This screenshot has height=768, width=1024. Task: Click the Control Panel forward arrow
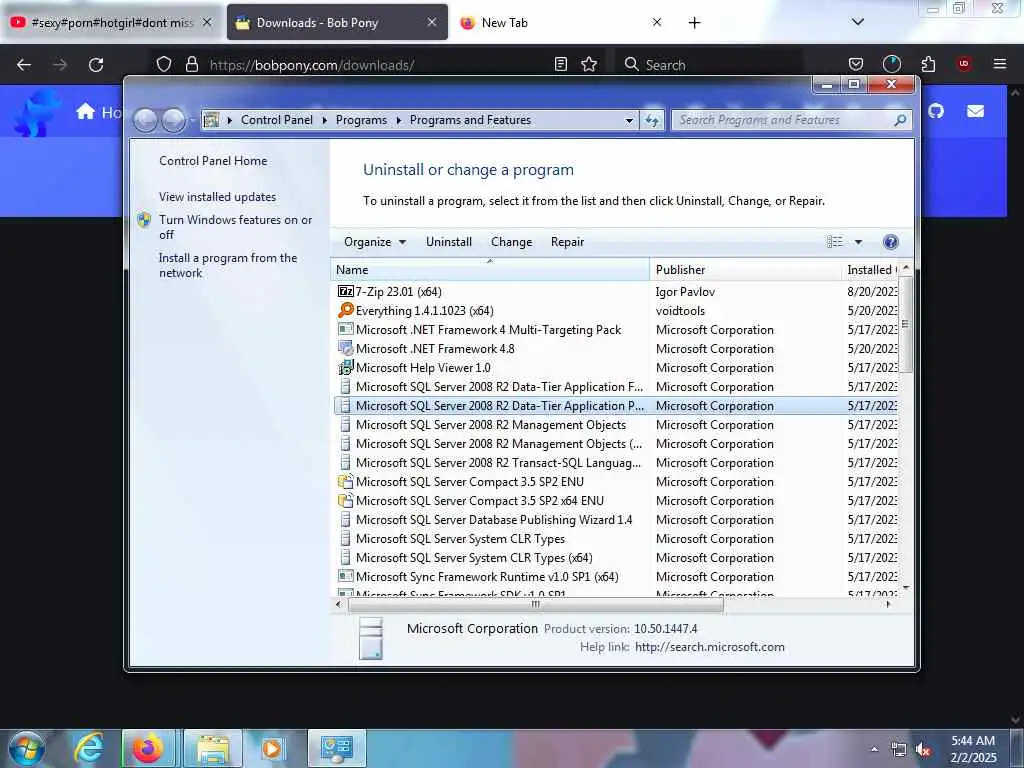tap(173, 120)
